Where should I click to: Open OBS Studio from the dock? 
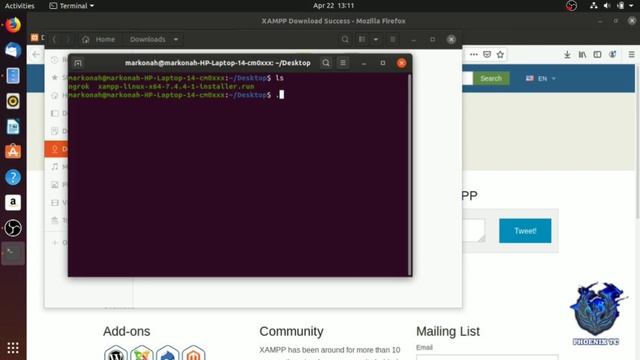point(13,228)
